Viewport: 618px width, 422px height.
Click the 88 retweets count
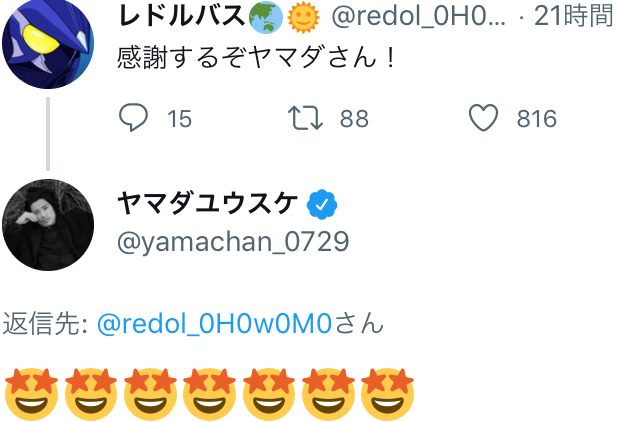(x=354, y=119)
